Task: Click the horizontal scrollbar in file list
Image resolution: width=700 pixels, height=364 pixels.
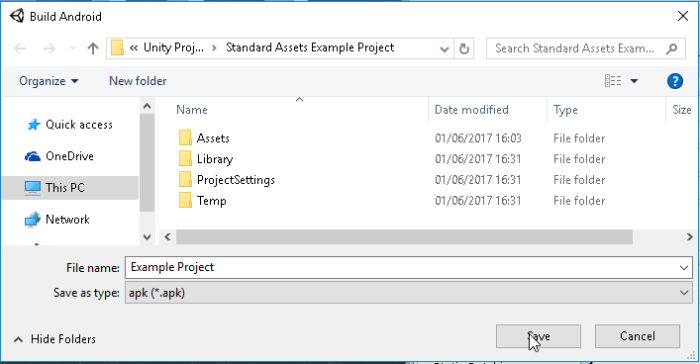Action: point(404,237)
